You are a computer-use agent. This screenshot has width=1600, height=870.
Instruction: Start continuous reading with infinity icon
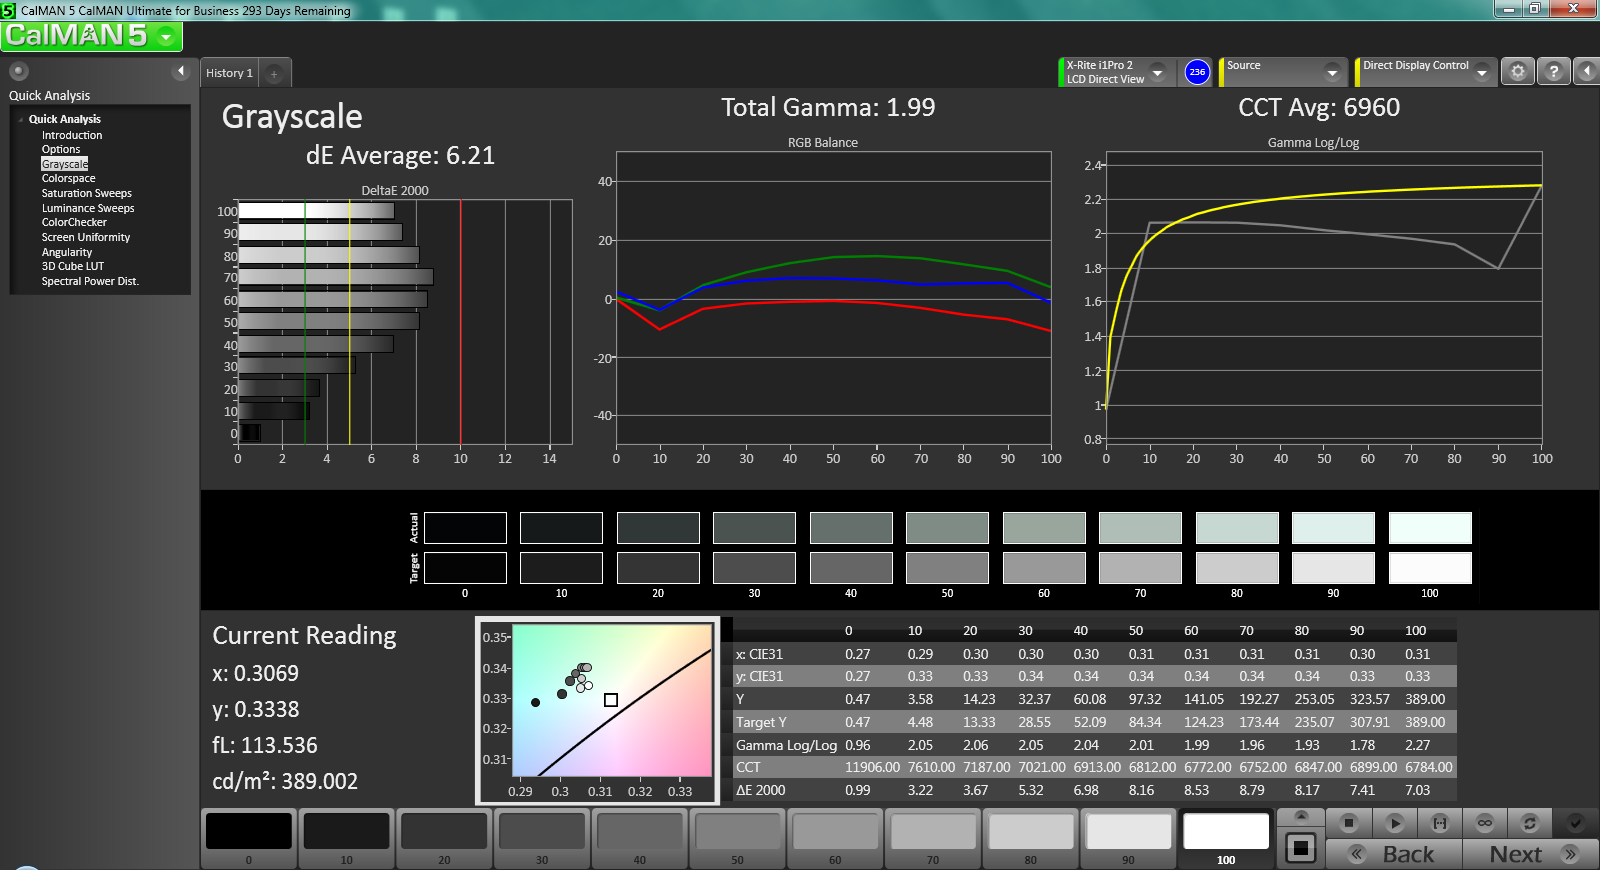1484,823
